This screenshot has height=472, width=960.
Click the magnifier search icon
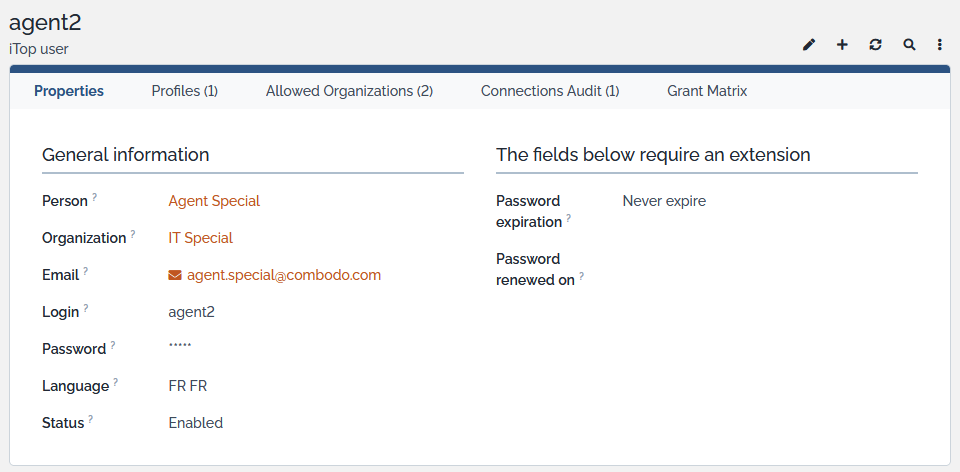coord(909,45)
